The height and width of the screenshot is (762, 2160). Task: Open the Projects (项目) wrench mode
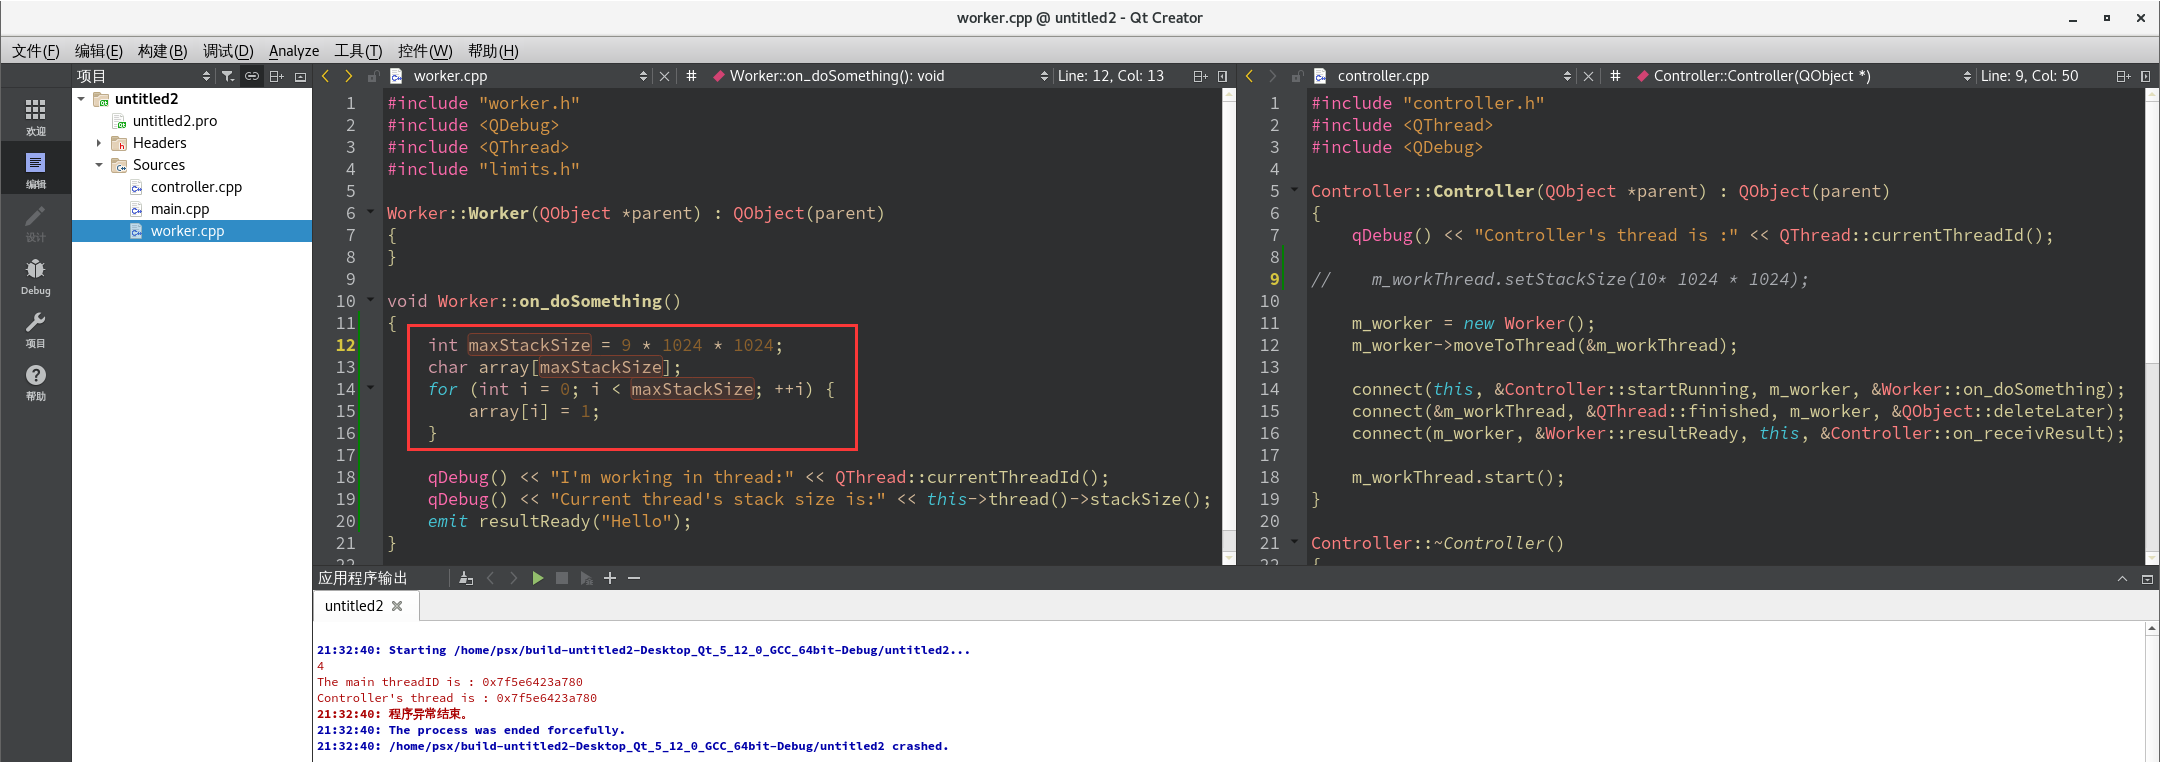click(35, 329)
